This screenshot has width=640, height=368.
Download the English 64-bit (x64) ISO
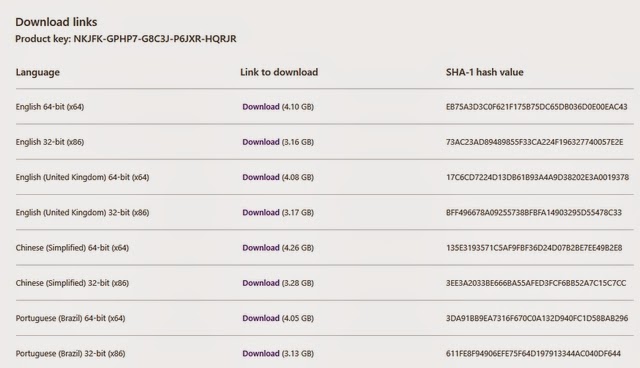[x=261, y=107]
